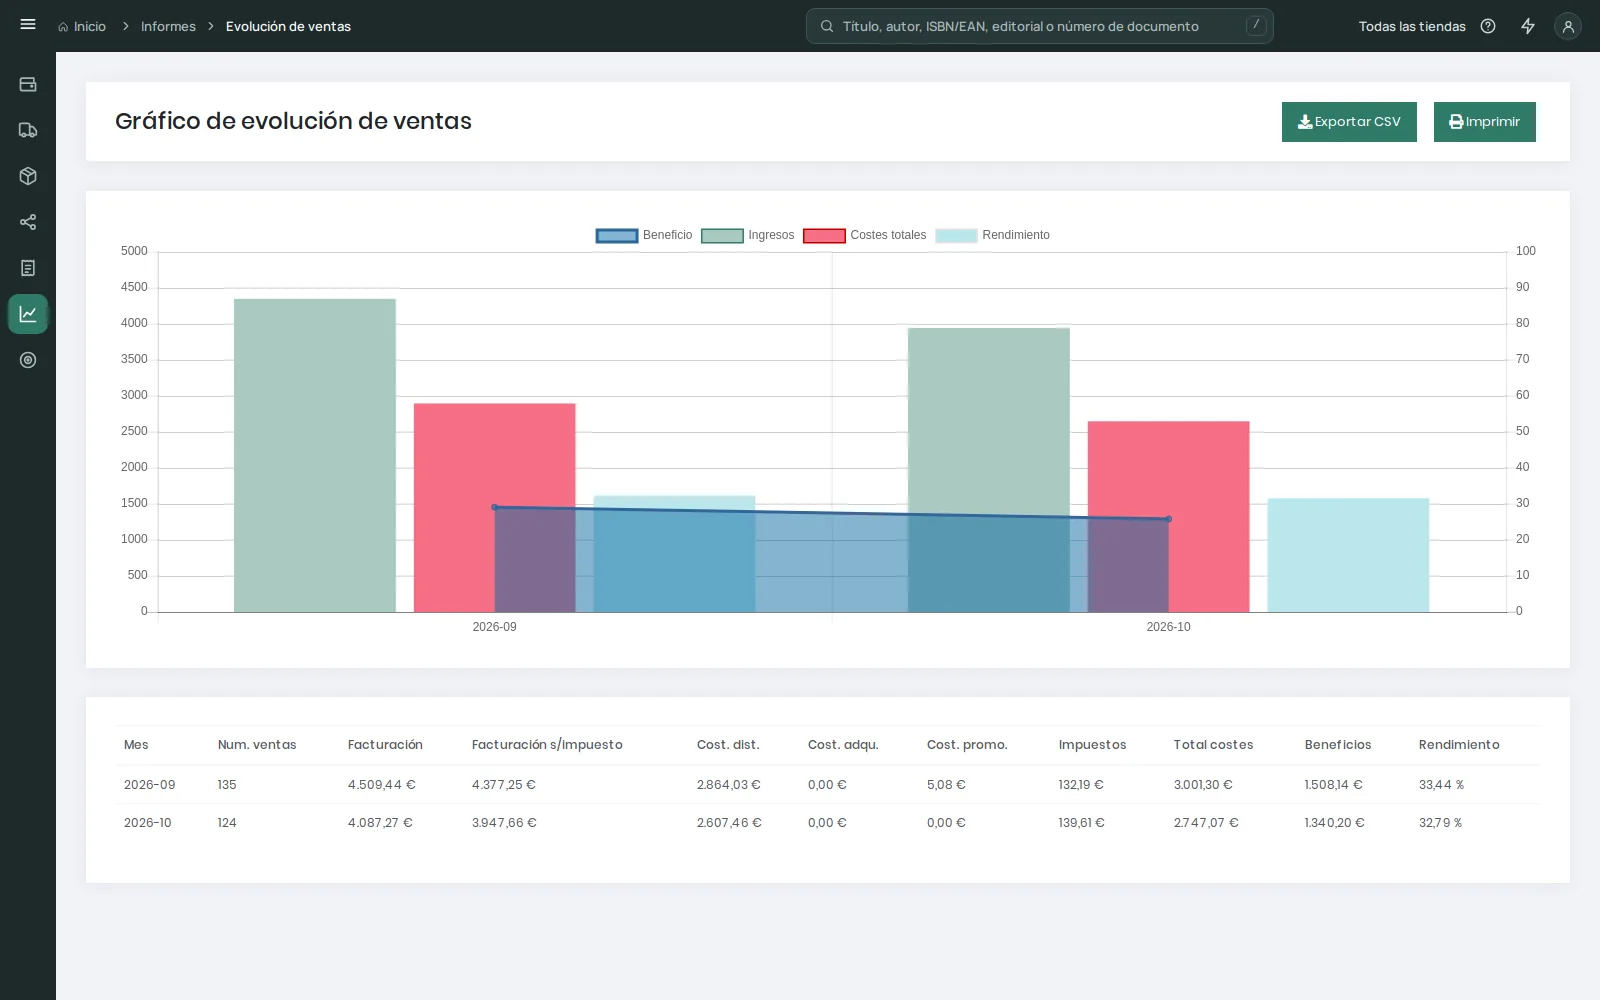Go to Inicio breadcrumb link
1600x1000 pixels.
pyautogui.click(x=90, y=27)
